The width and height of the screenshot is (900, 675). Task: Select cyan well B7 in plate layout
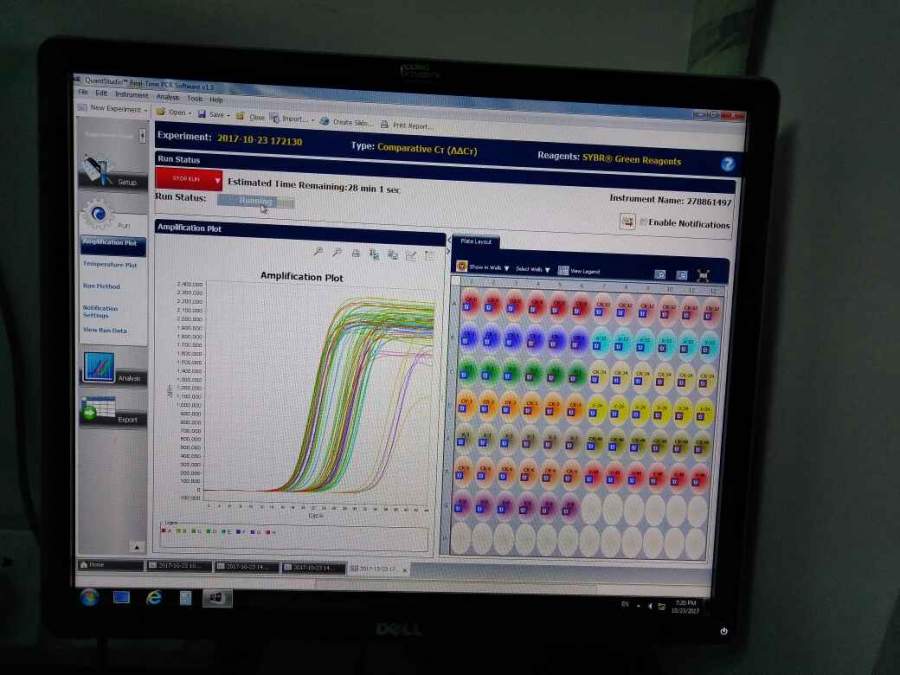tap(600, 342)
